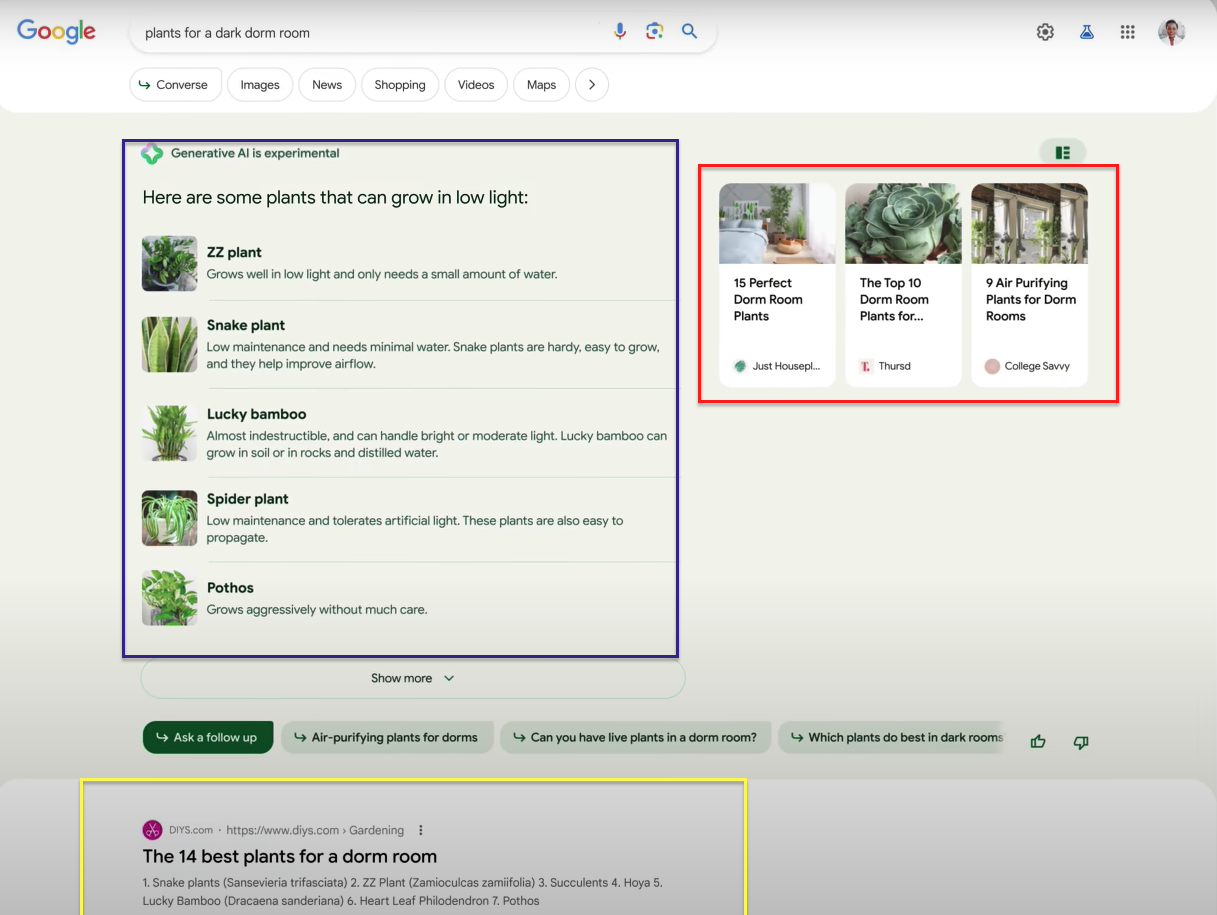
Task: Expand the Show more AI results
Action: tap(412, 678)
